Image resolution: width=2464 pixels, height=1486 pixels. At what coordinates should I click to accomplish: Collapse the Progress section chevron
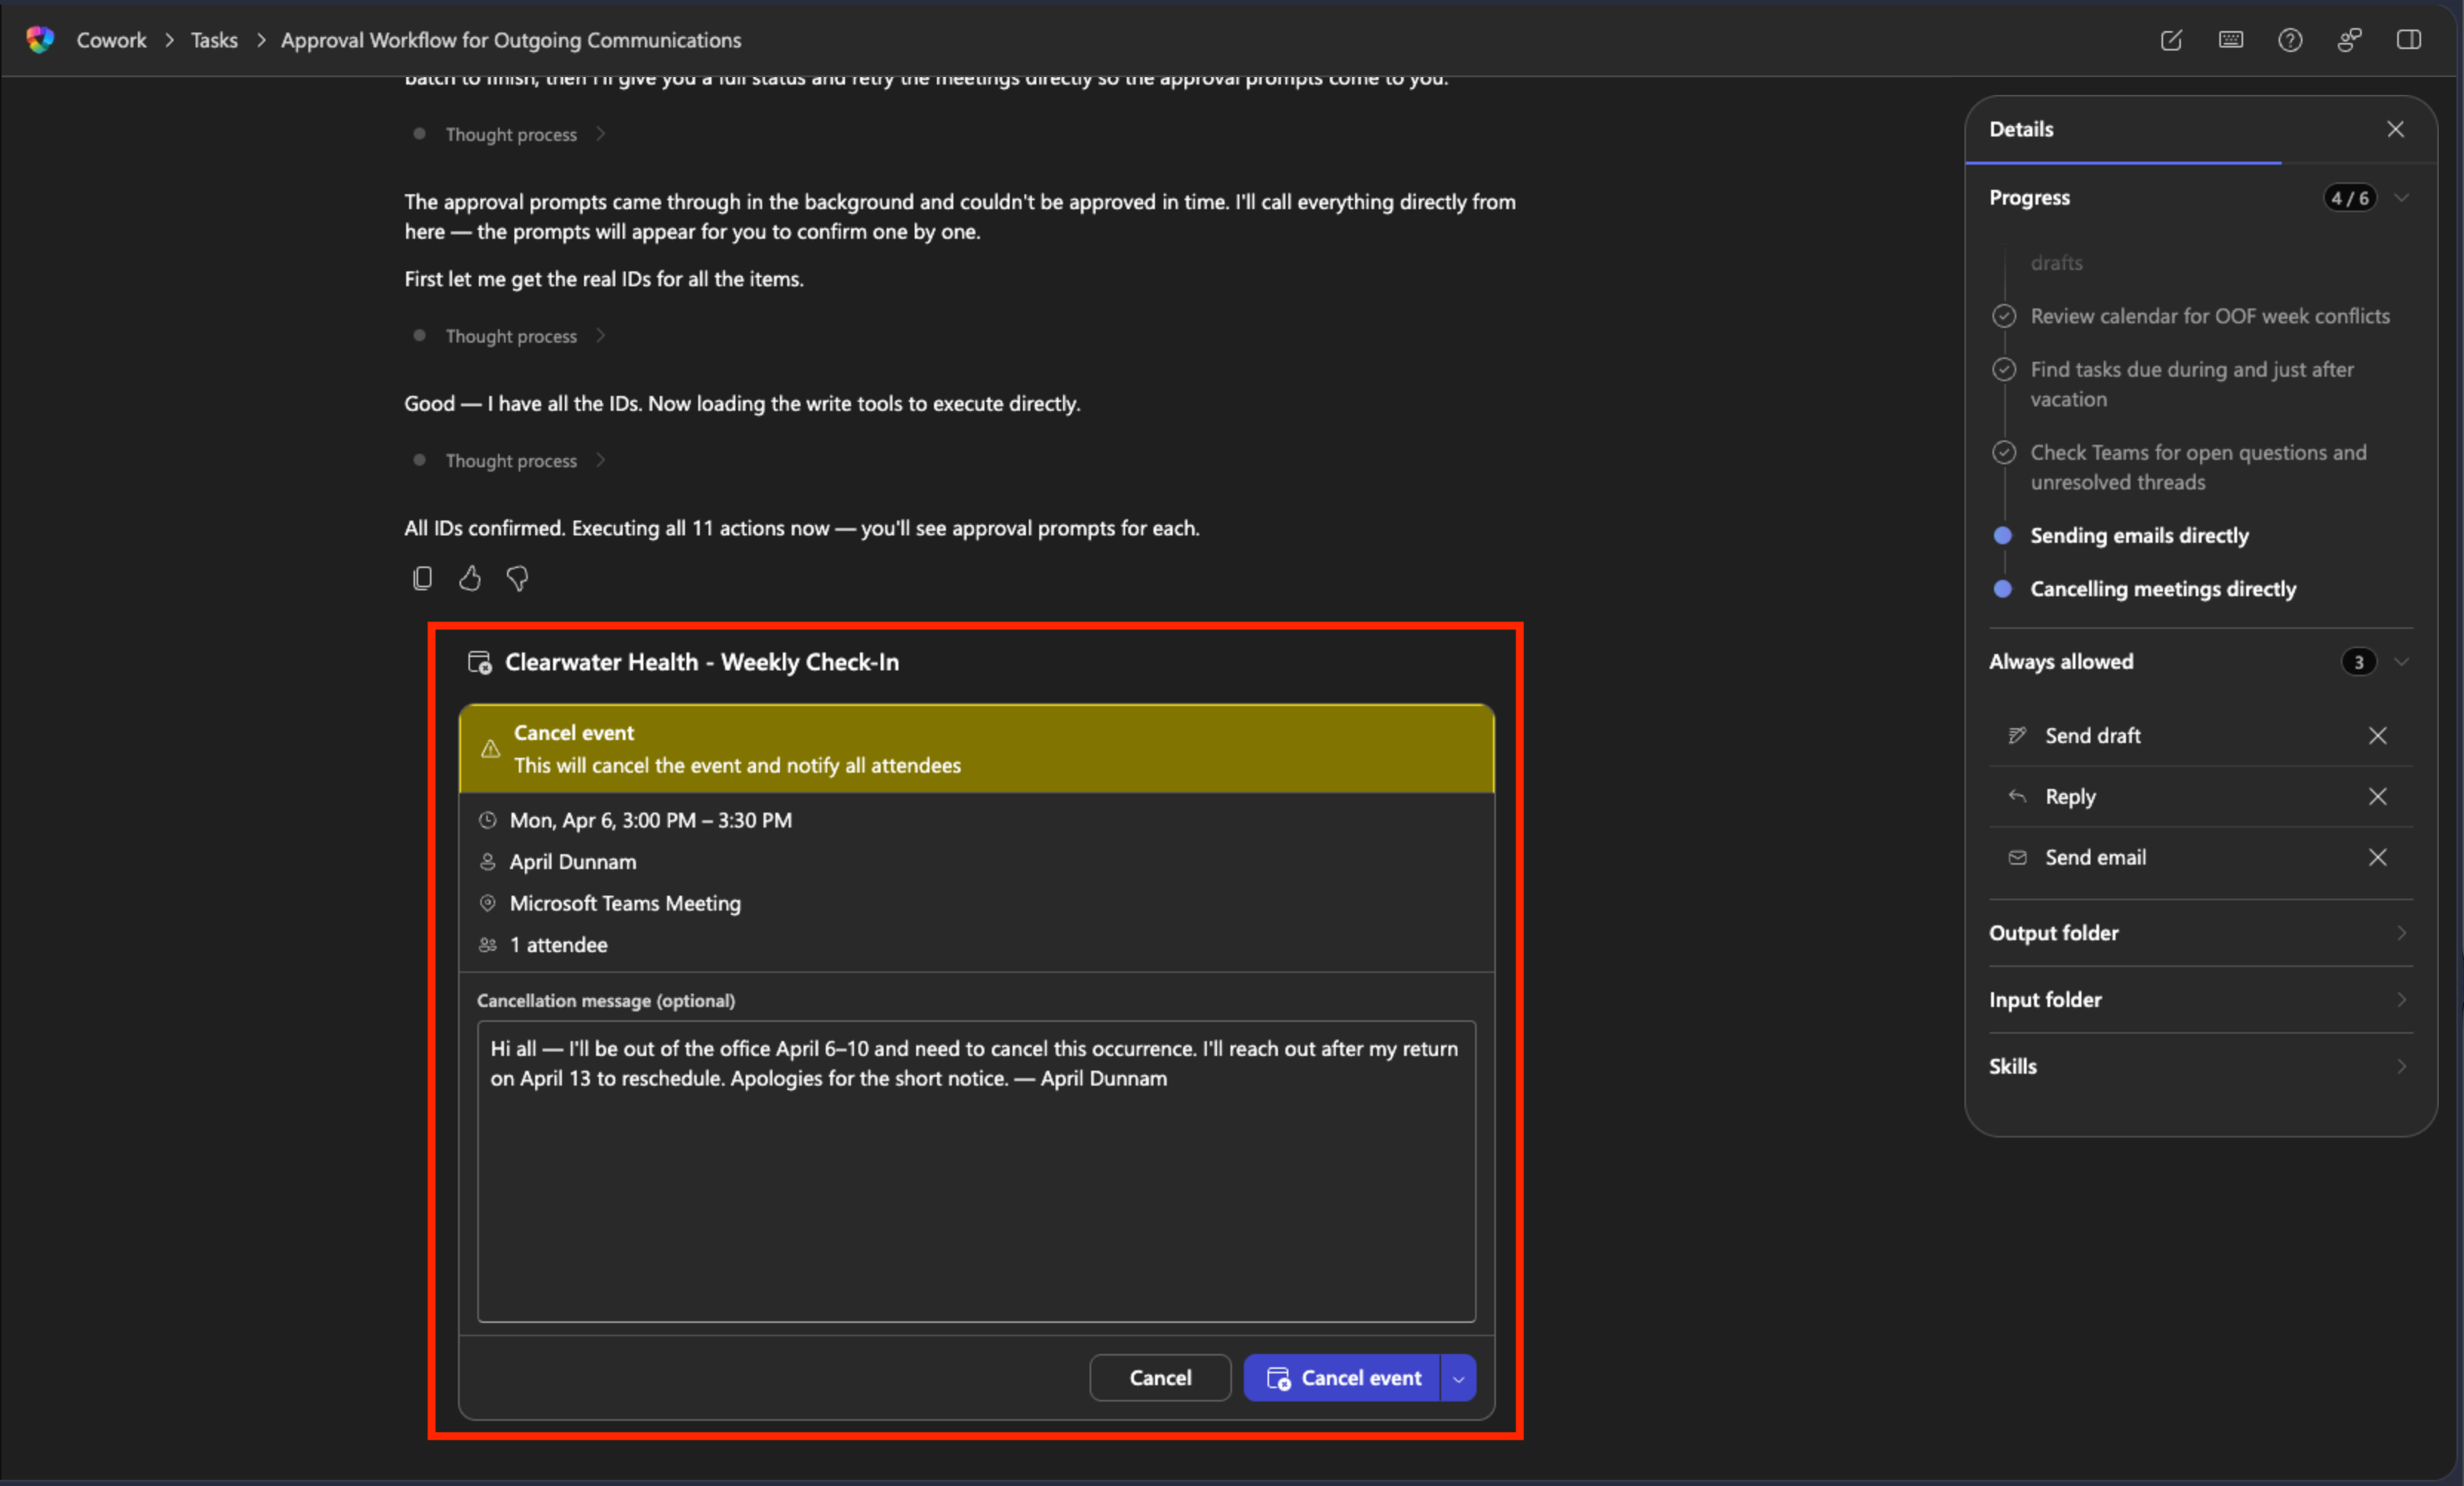pyautogui.click(x=2402, y=198)
